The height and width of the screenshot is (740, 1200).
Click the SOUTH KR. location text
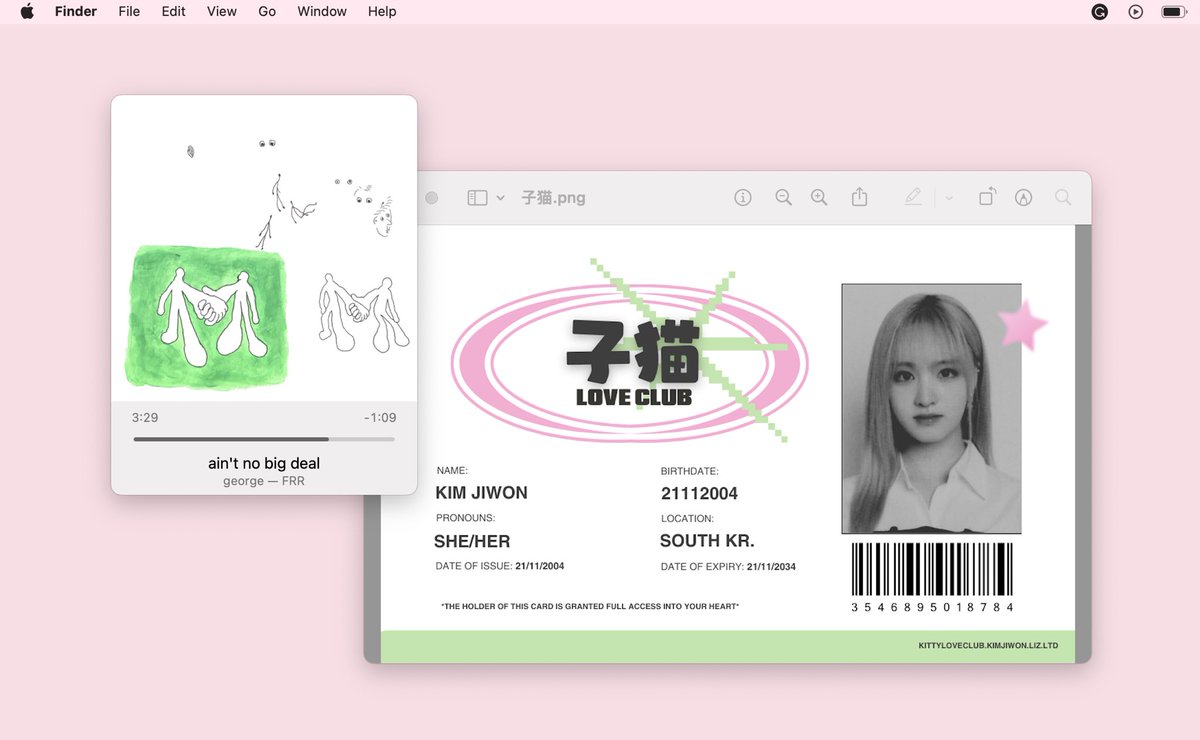tap(707, 541)
